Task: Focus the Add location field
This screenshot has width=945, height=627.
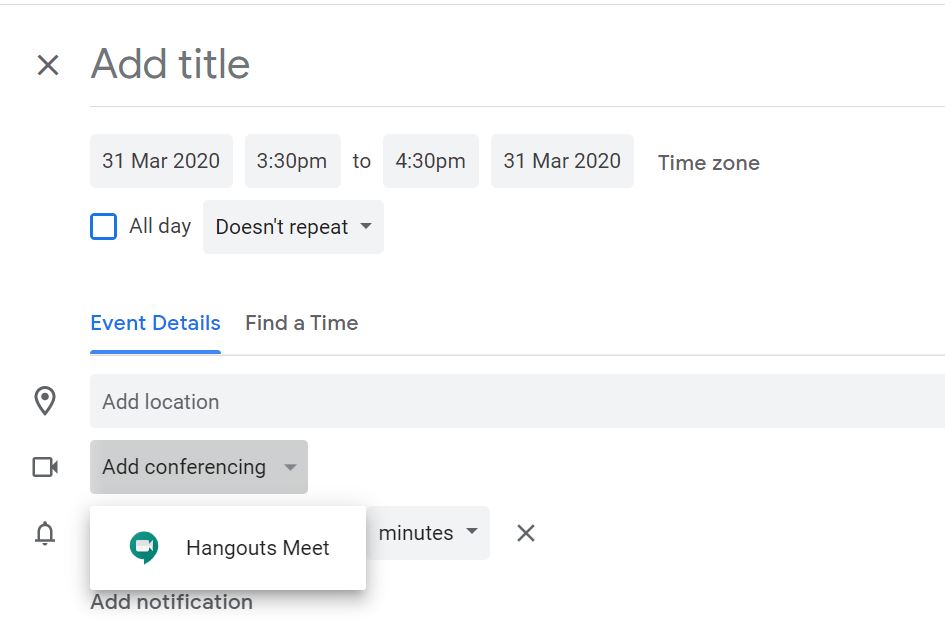Action: 500,401
